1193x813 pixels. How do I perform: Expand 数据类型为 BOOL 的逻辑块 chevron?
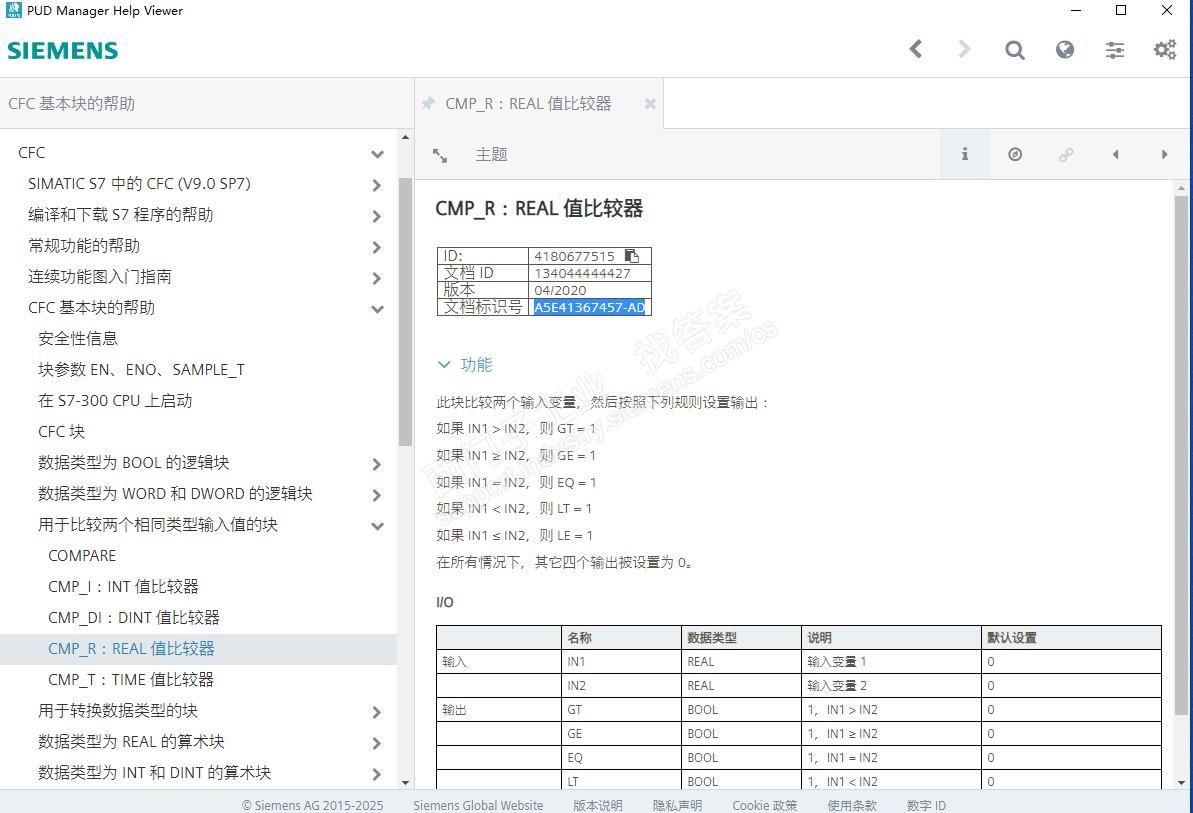click(377, 464)
